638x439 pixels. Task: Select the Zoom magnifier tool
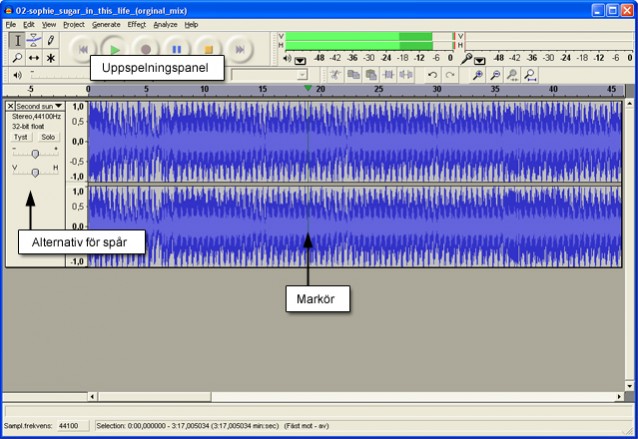click(17, 58)
